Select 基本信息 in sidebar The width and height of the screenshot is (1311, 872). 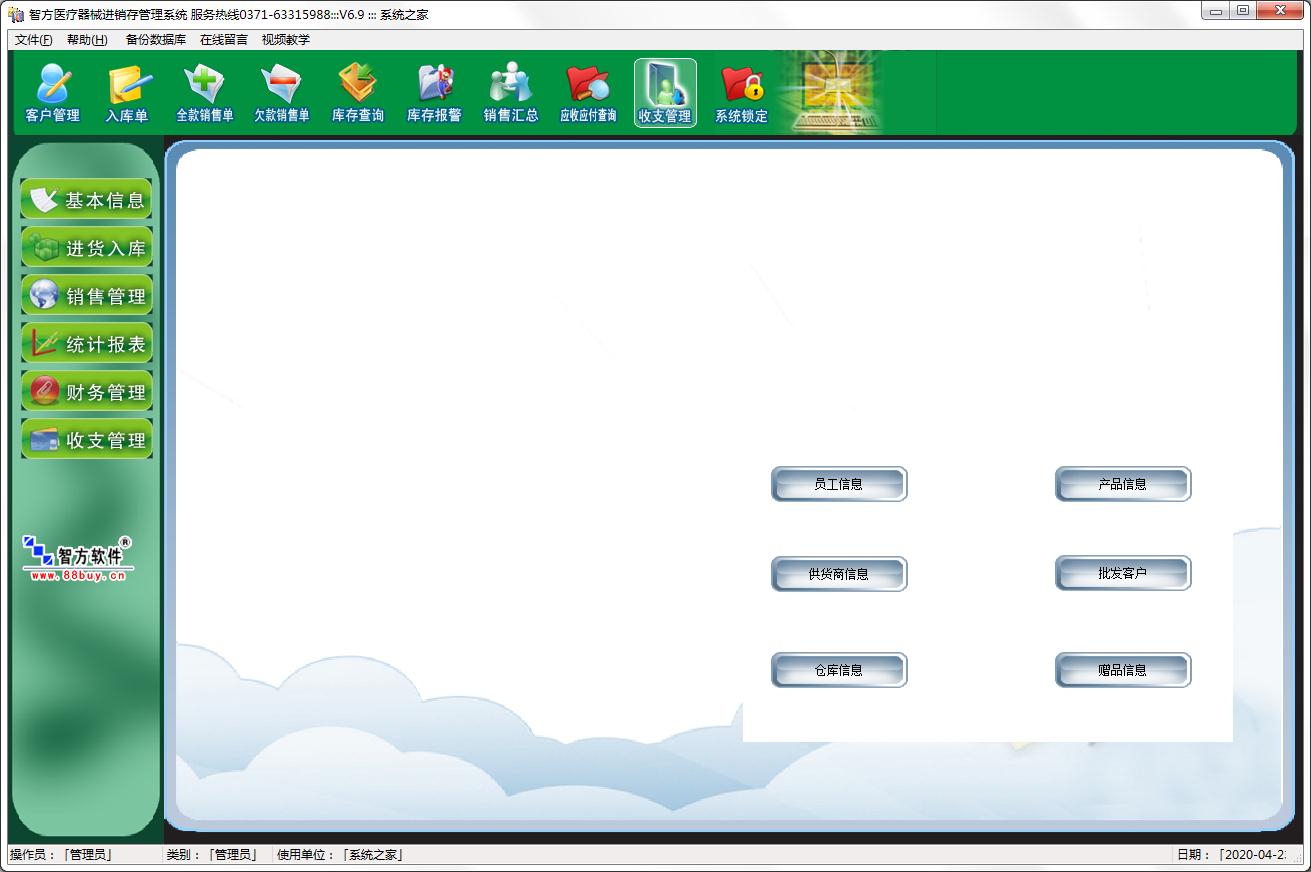(x=87, y=200)
